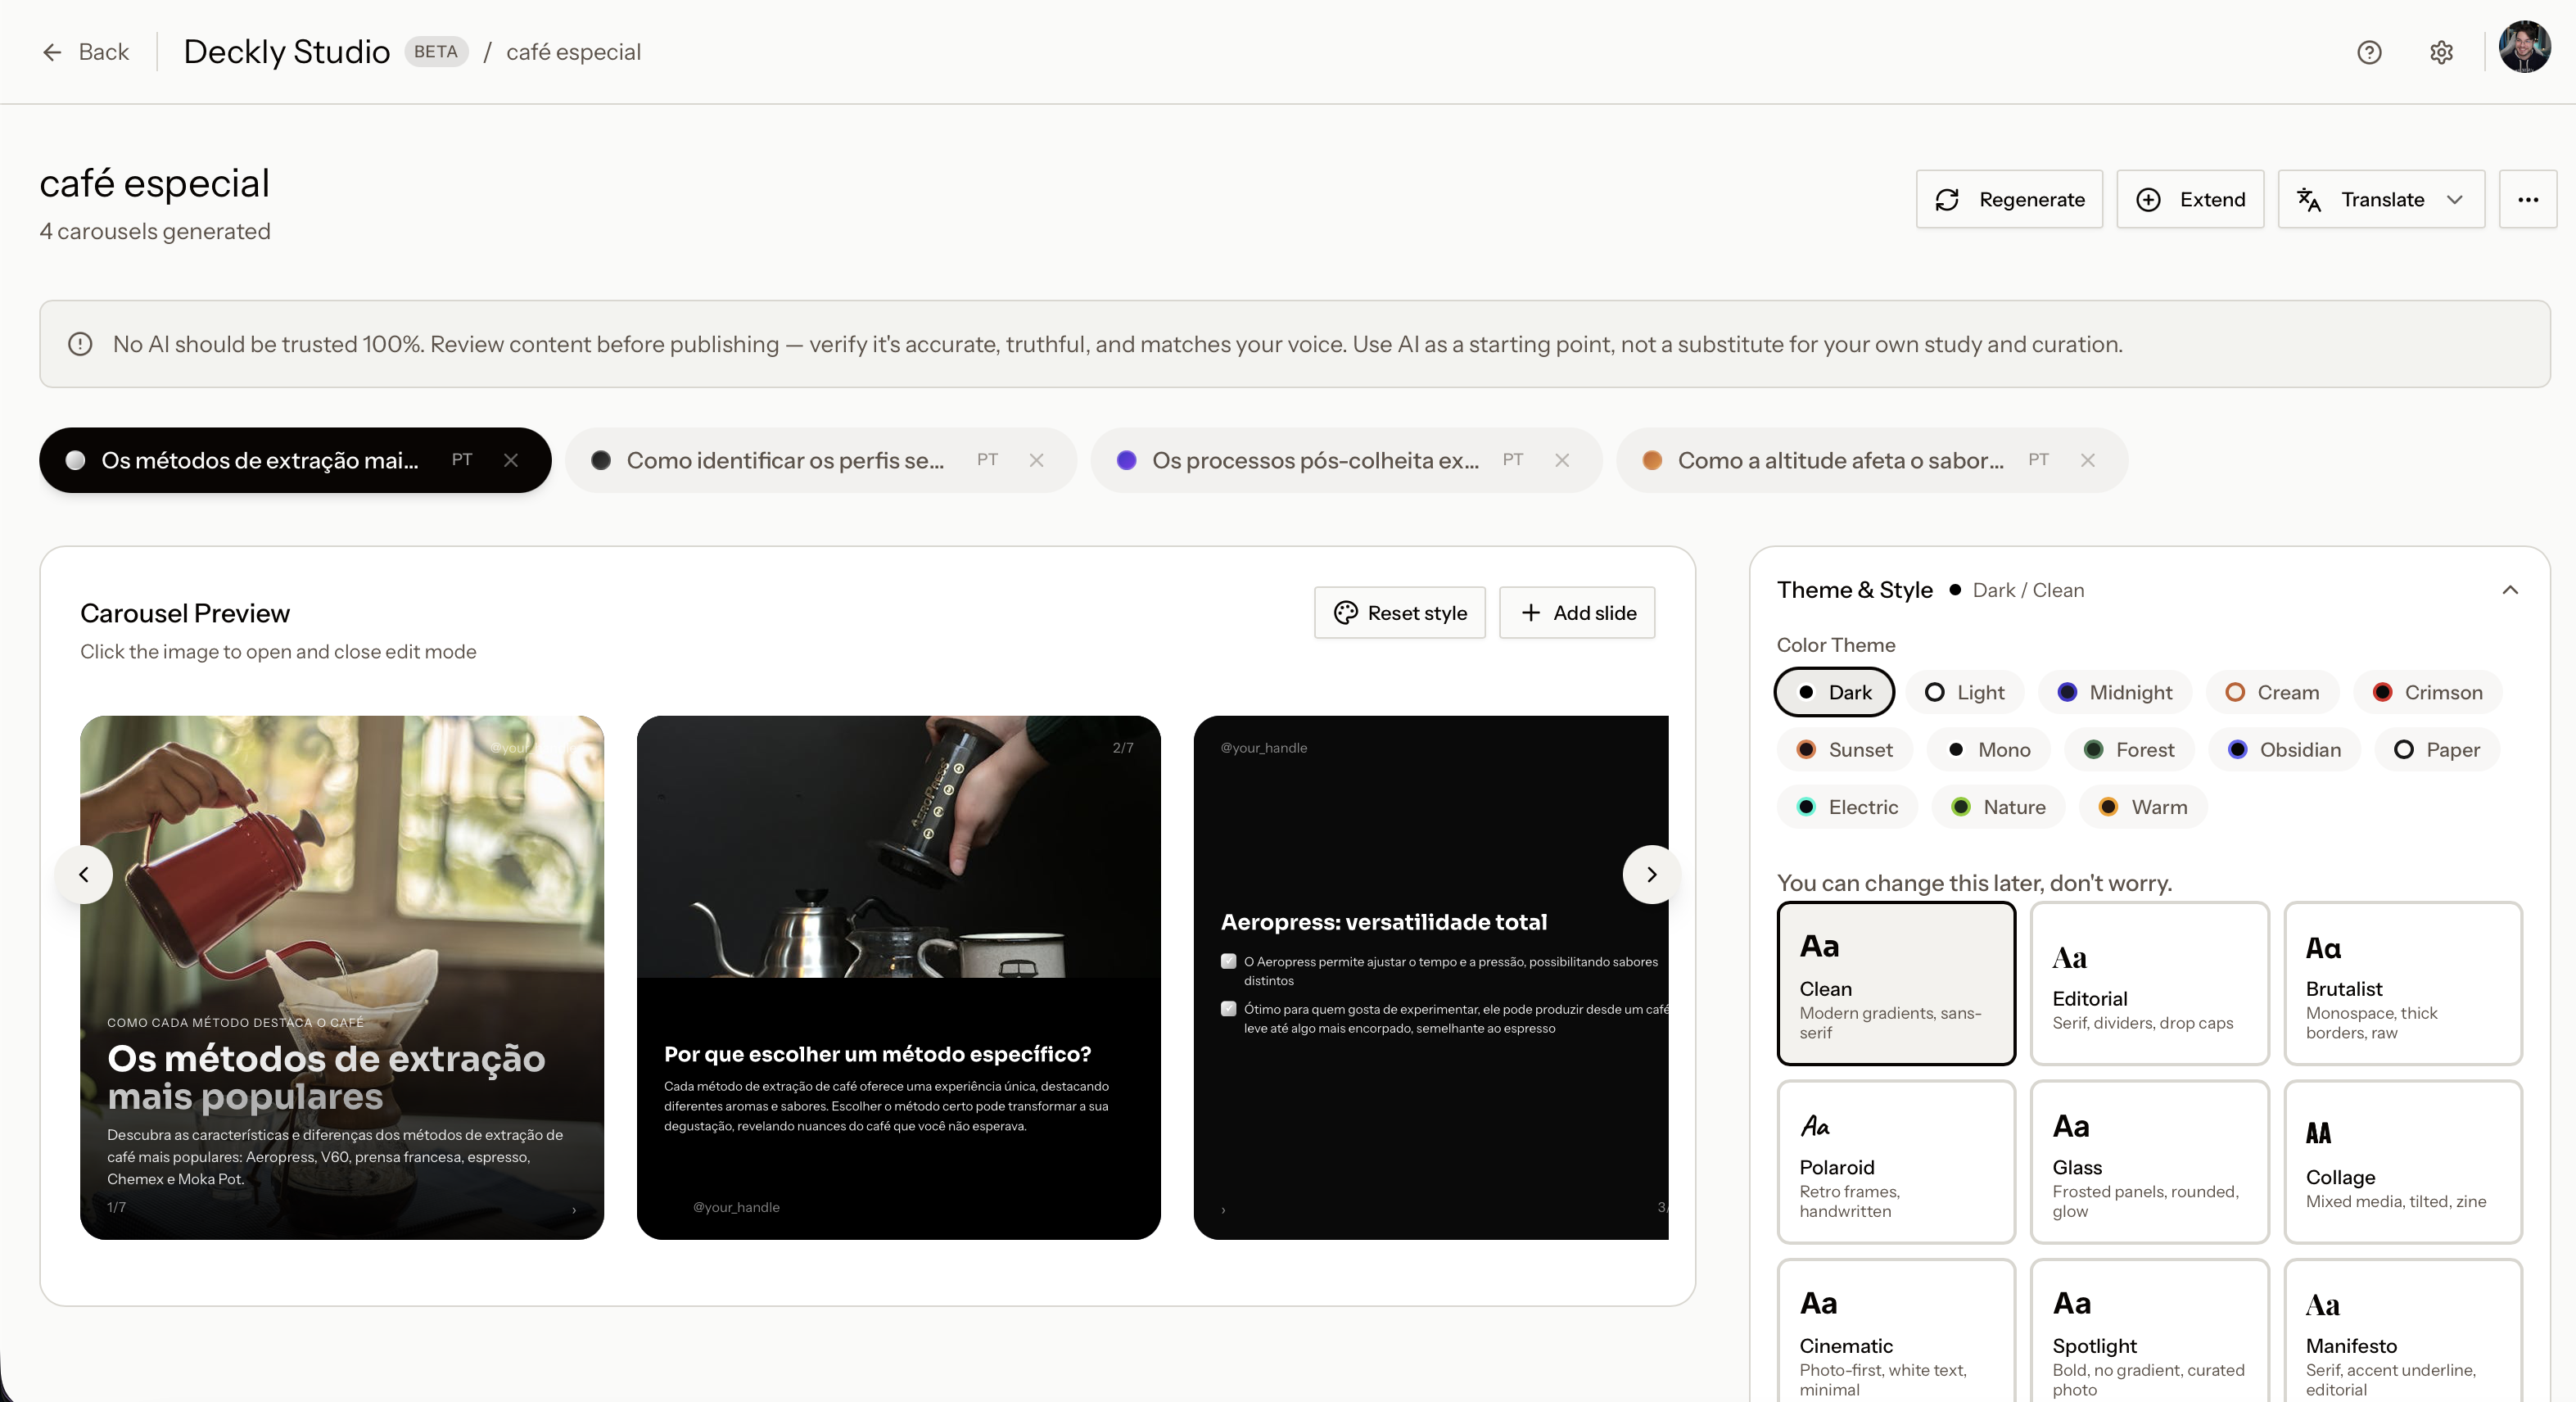This screenshot has height=1402, width=2576.
Task: Switch to 'Os processos pós-colheita ex...' tab
Action: tap(1346, 460)
